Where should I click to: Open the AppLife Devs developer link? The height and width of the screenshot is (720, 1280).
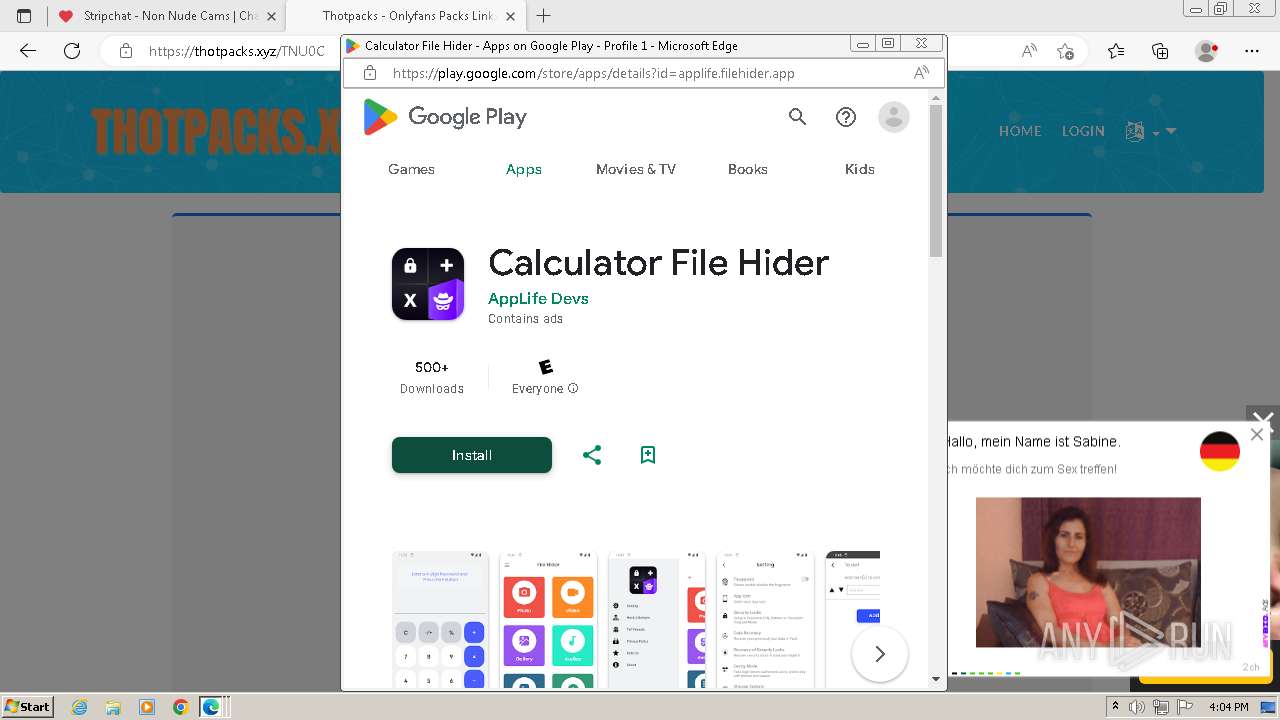pos(538,298)
